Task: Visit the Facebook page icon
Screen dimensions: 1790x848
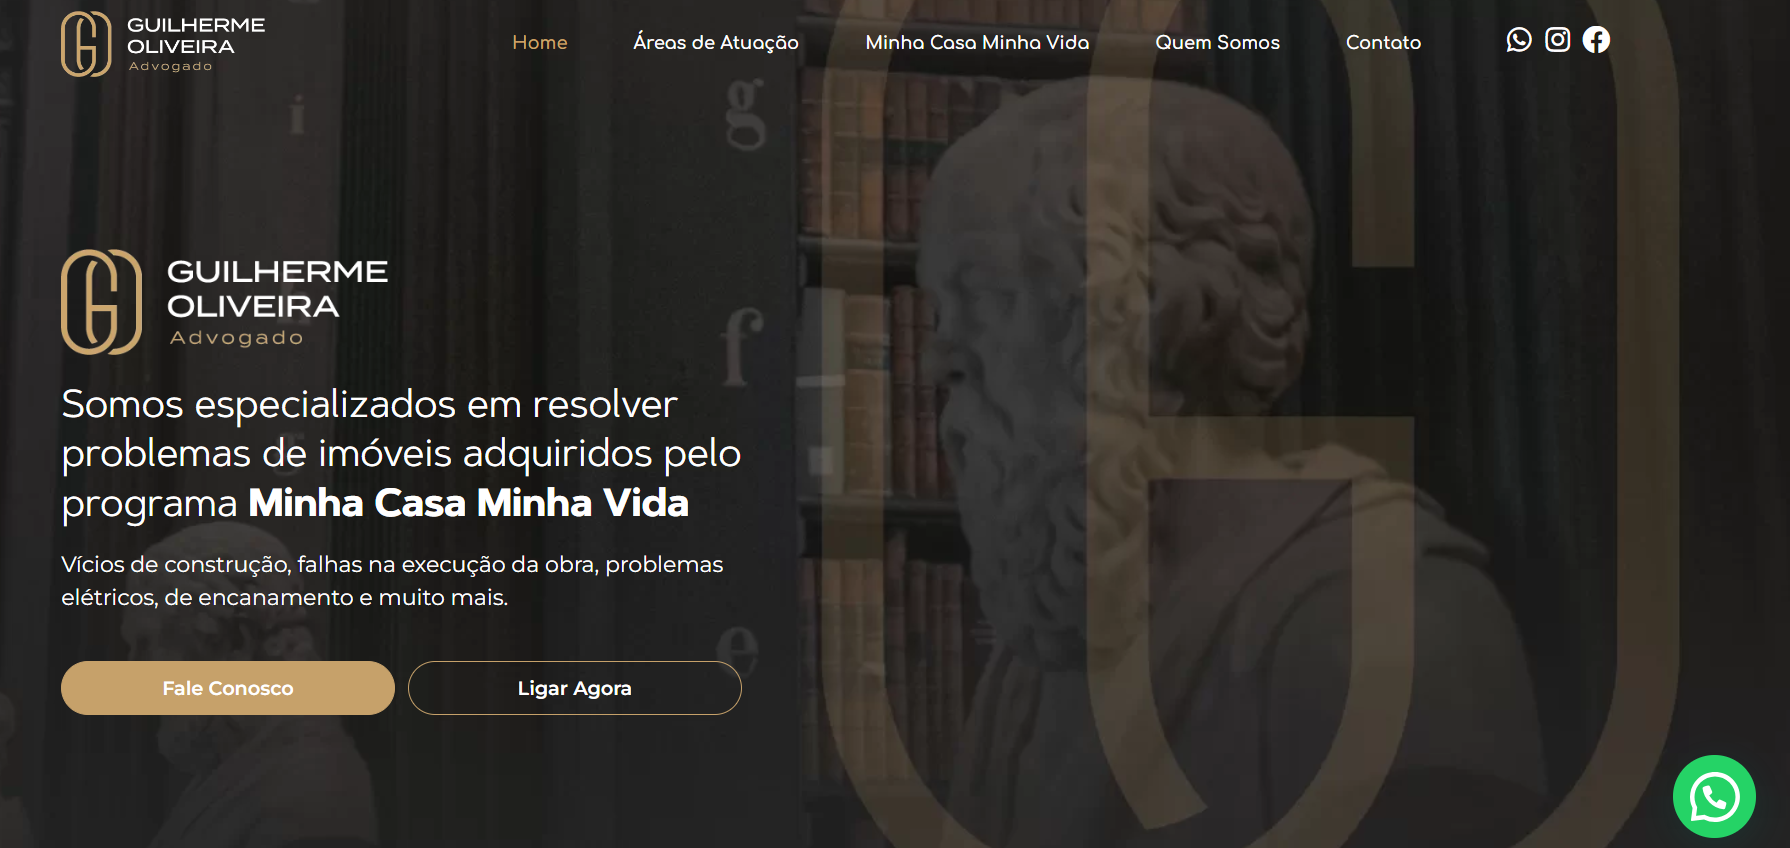Action: [x=1597, y=40]
